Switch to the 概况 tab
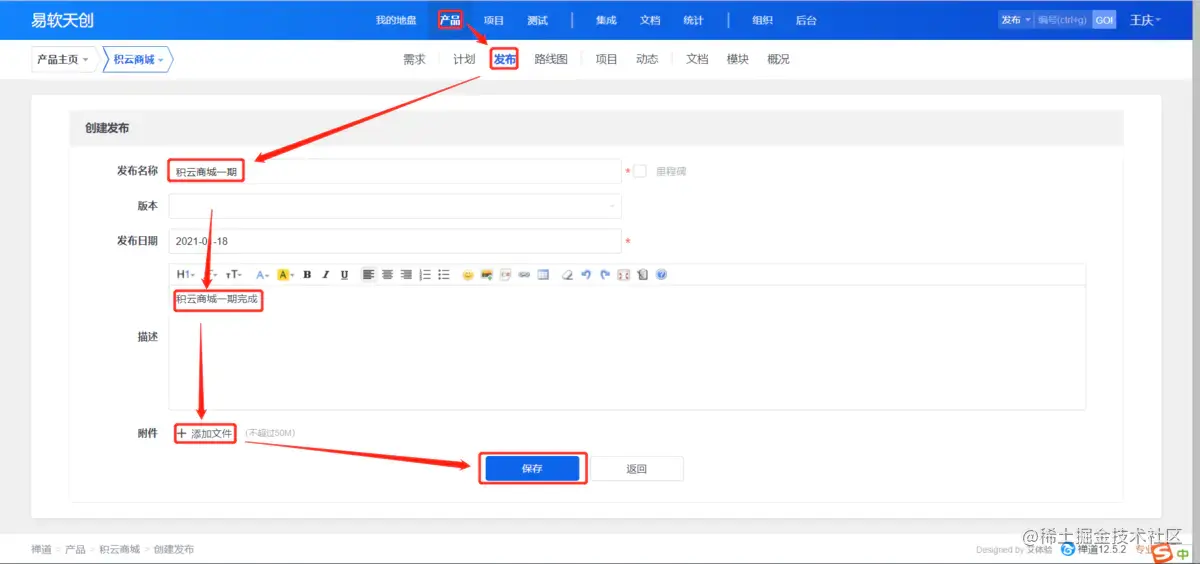The height and width of the screenshot is (564, 1200). pyautogui.click(x=778, y=59)
